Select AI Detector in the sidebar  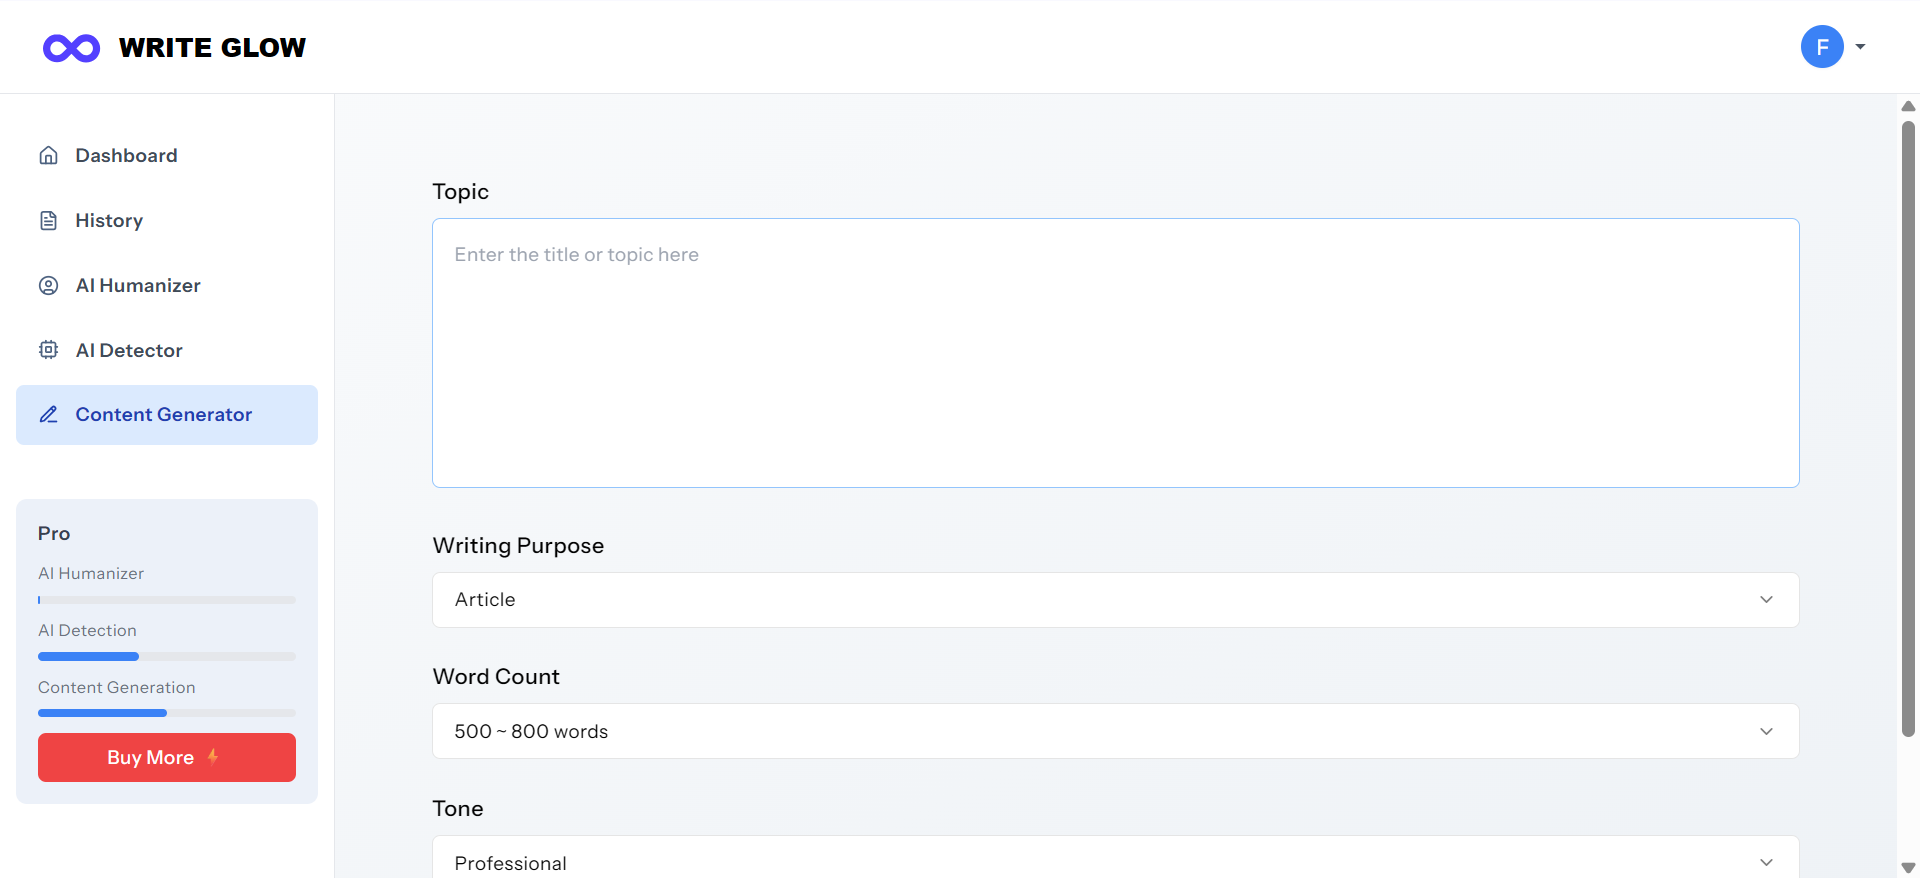click(167, 350)
